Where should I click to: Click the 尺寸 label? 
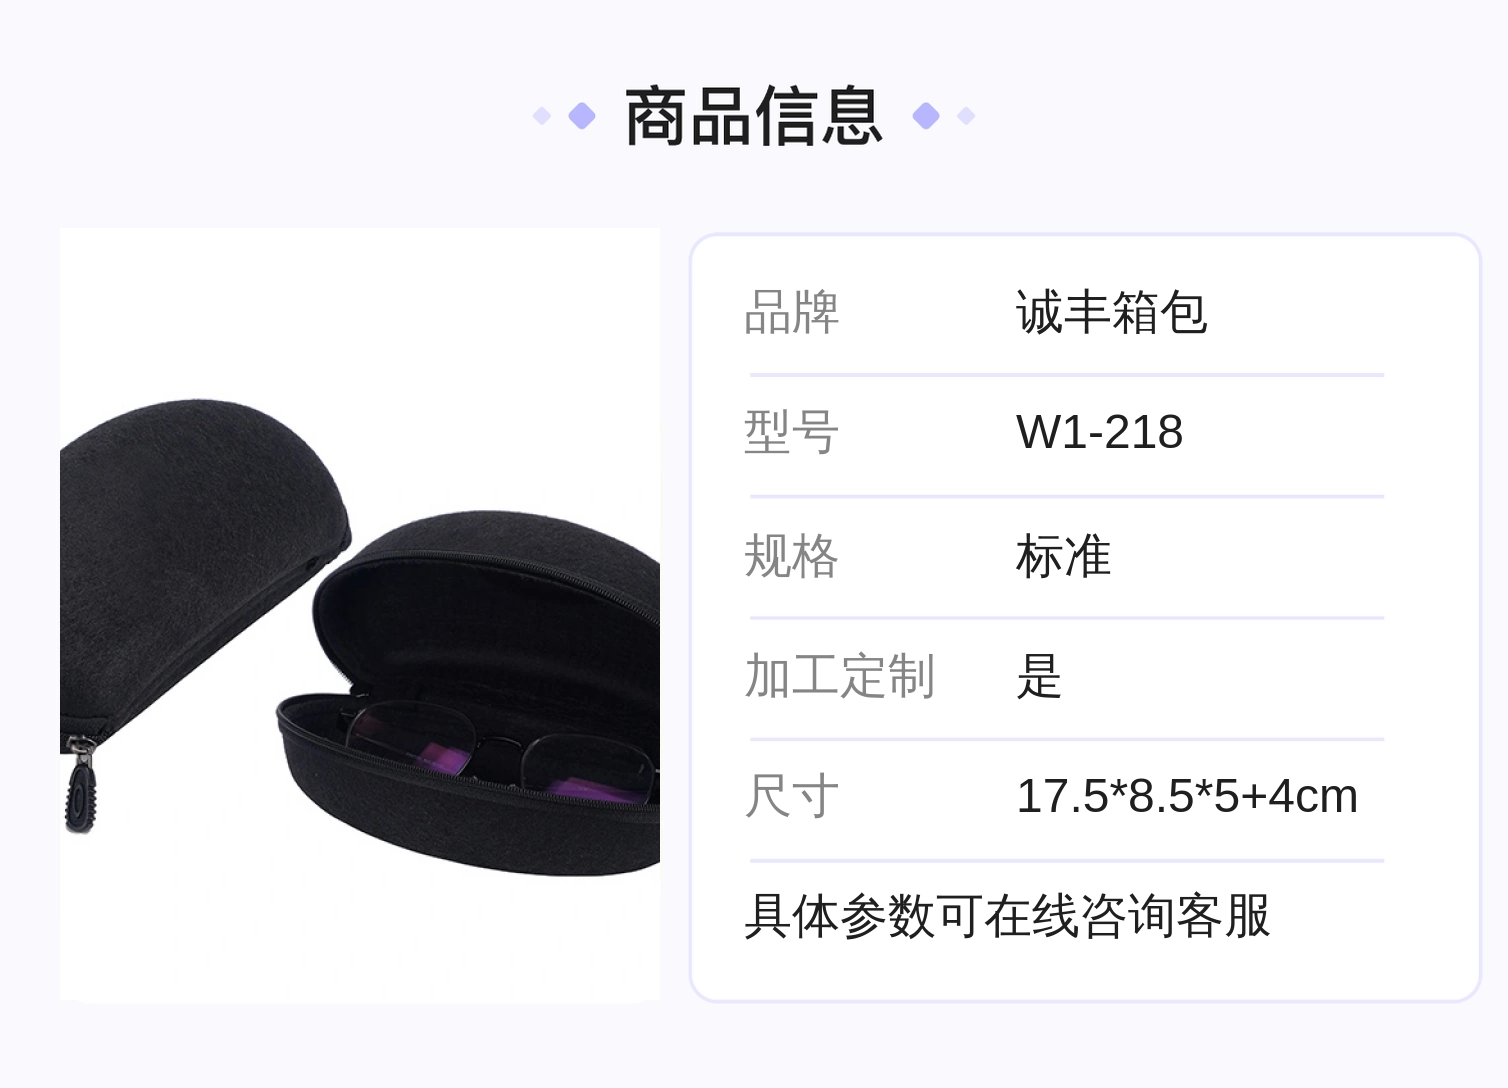click(x=791, y=796)
